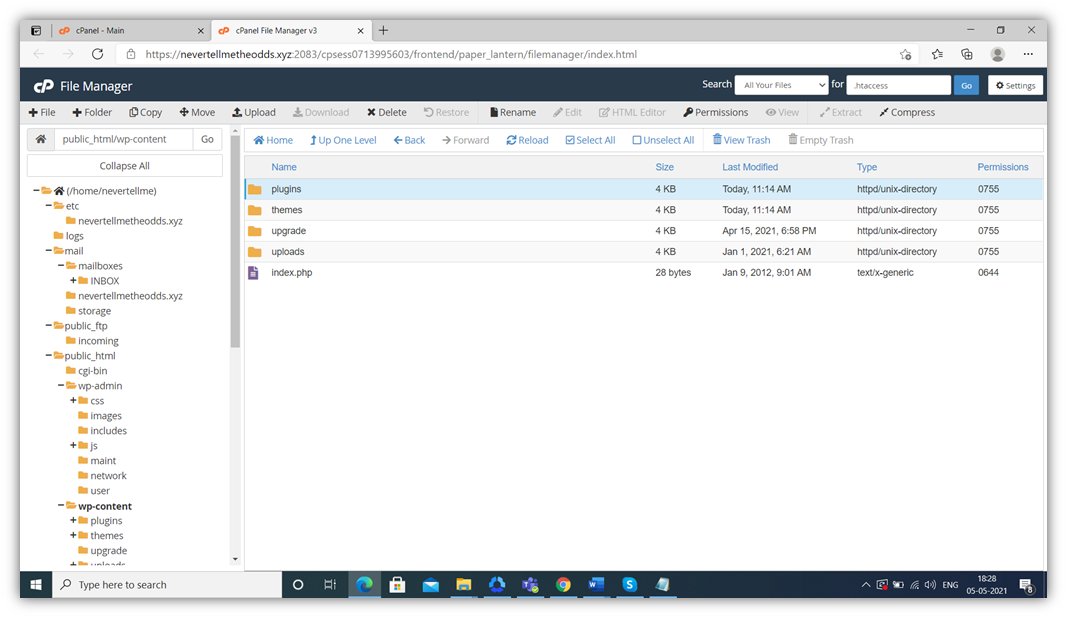Go to Home directory link

(273, 140)
